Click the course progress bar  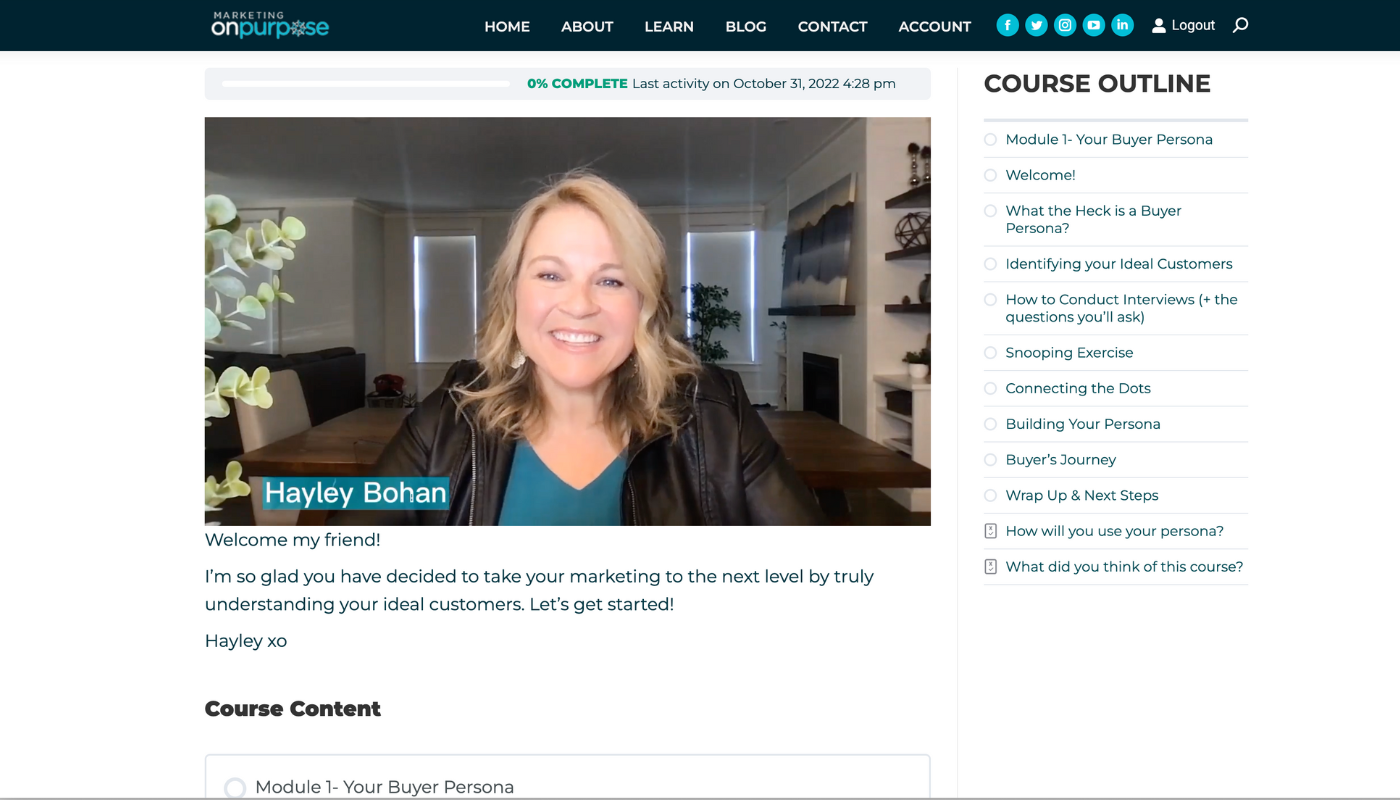366,84
